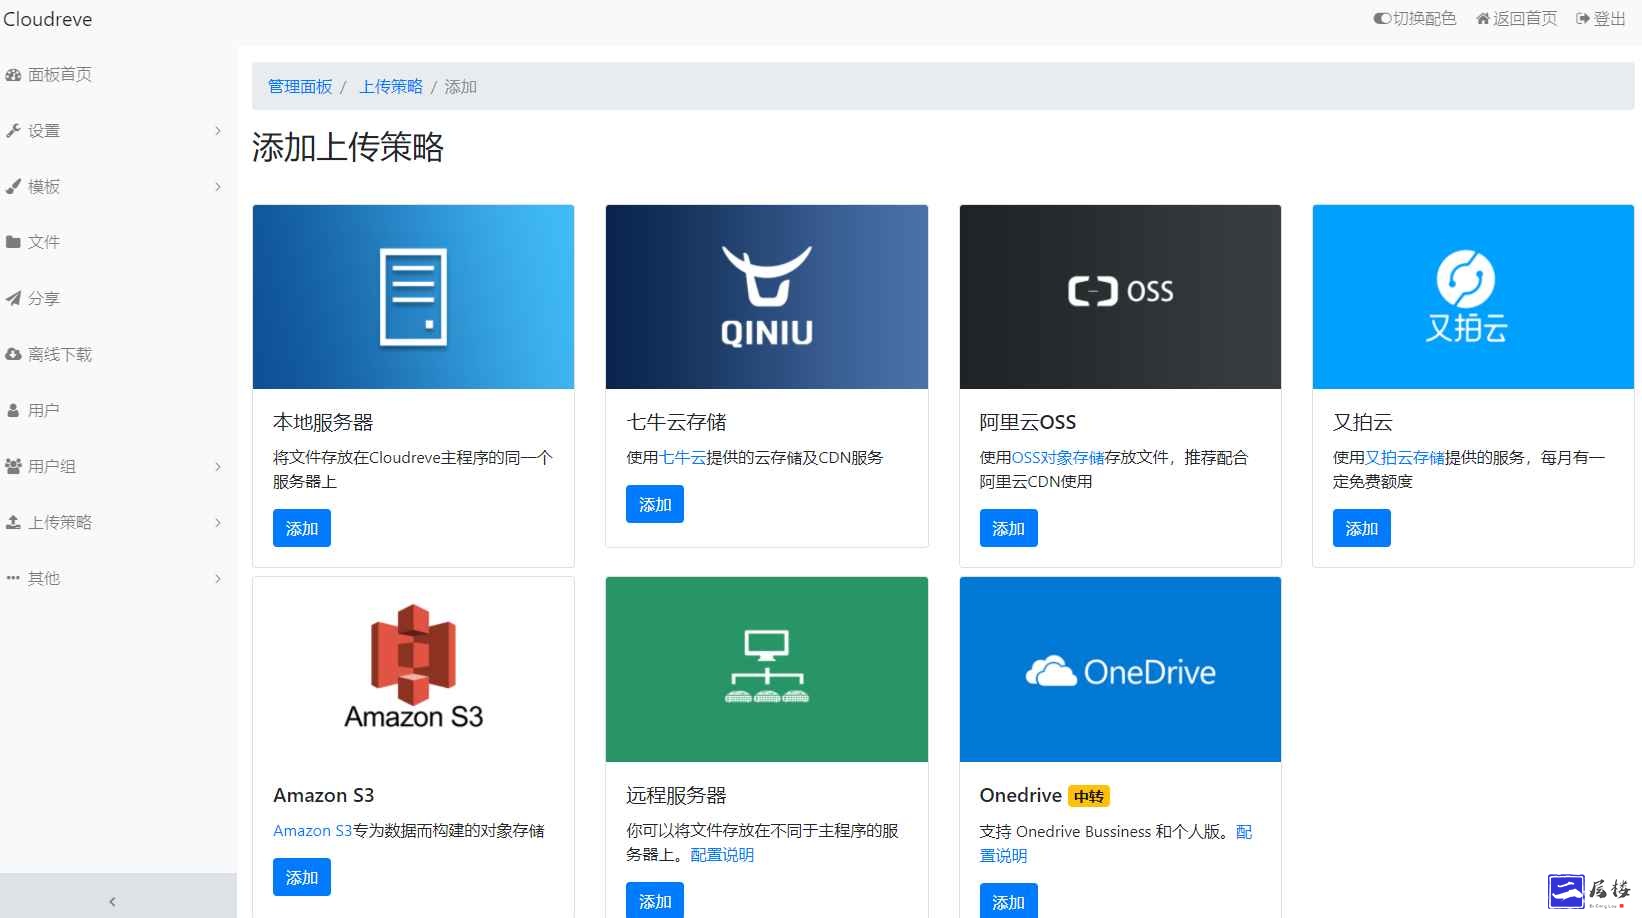Click the ellipsis icon beside 其他
This screenshot has height=918, width=1642.
click(x=13, y=578)
